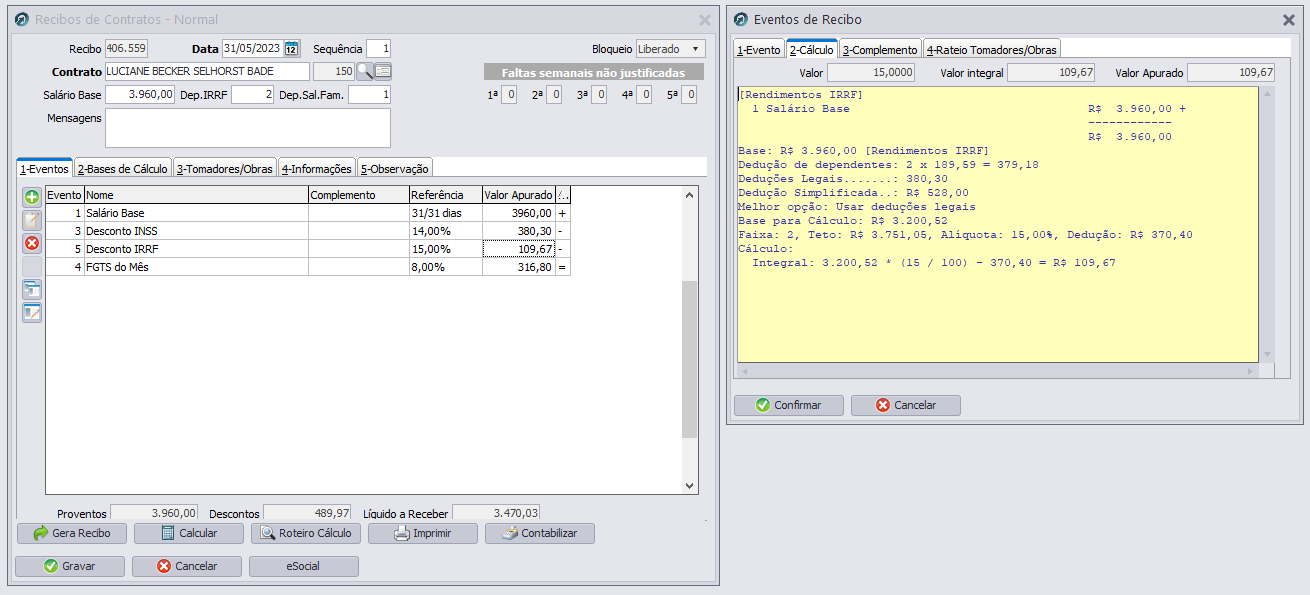Click Cancelar in Eventos de Recibo window
The height and width of the screenshot is (595, 1310).
pyautogui.click(x=905, y=405)
